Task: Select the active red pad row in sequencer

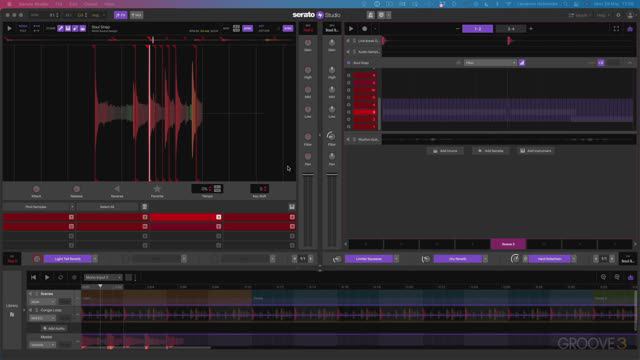Action: coord(364,112)
